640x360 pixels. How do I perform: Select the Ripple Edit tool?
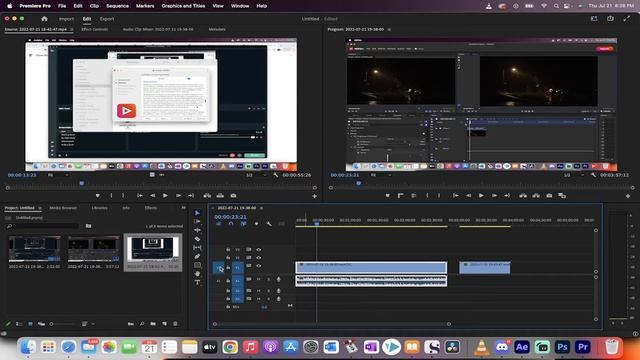pyautogui.click(x=198, y=230)
